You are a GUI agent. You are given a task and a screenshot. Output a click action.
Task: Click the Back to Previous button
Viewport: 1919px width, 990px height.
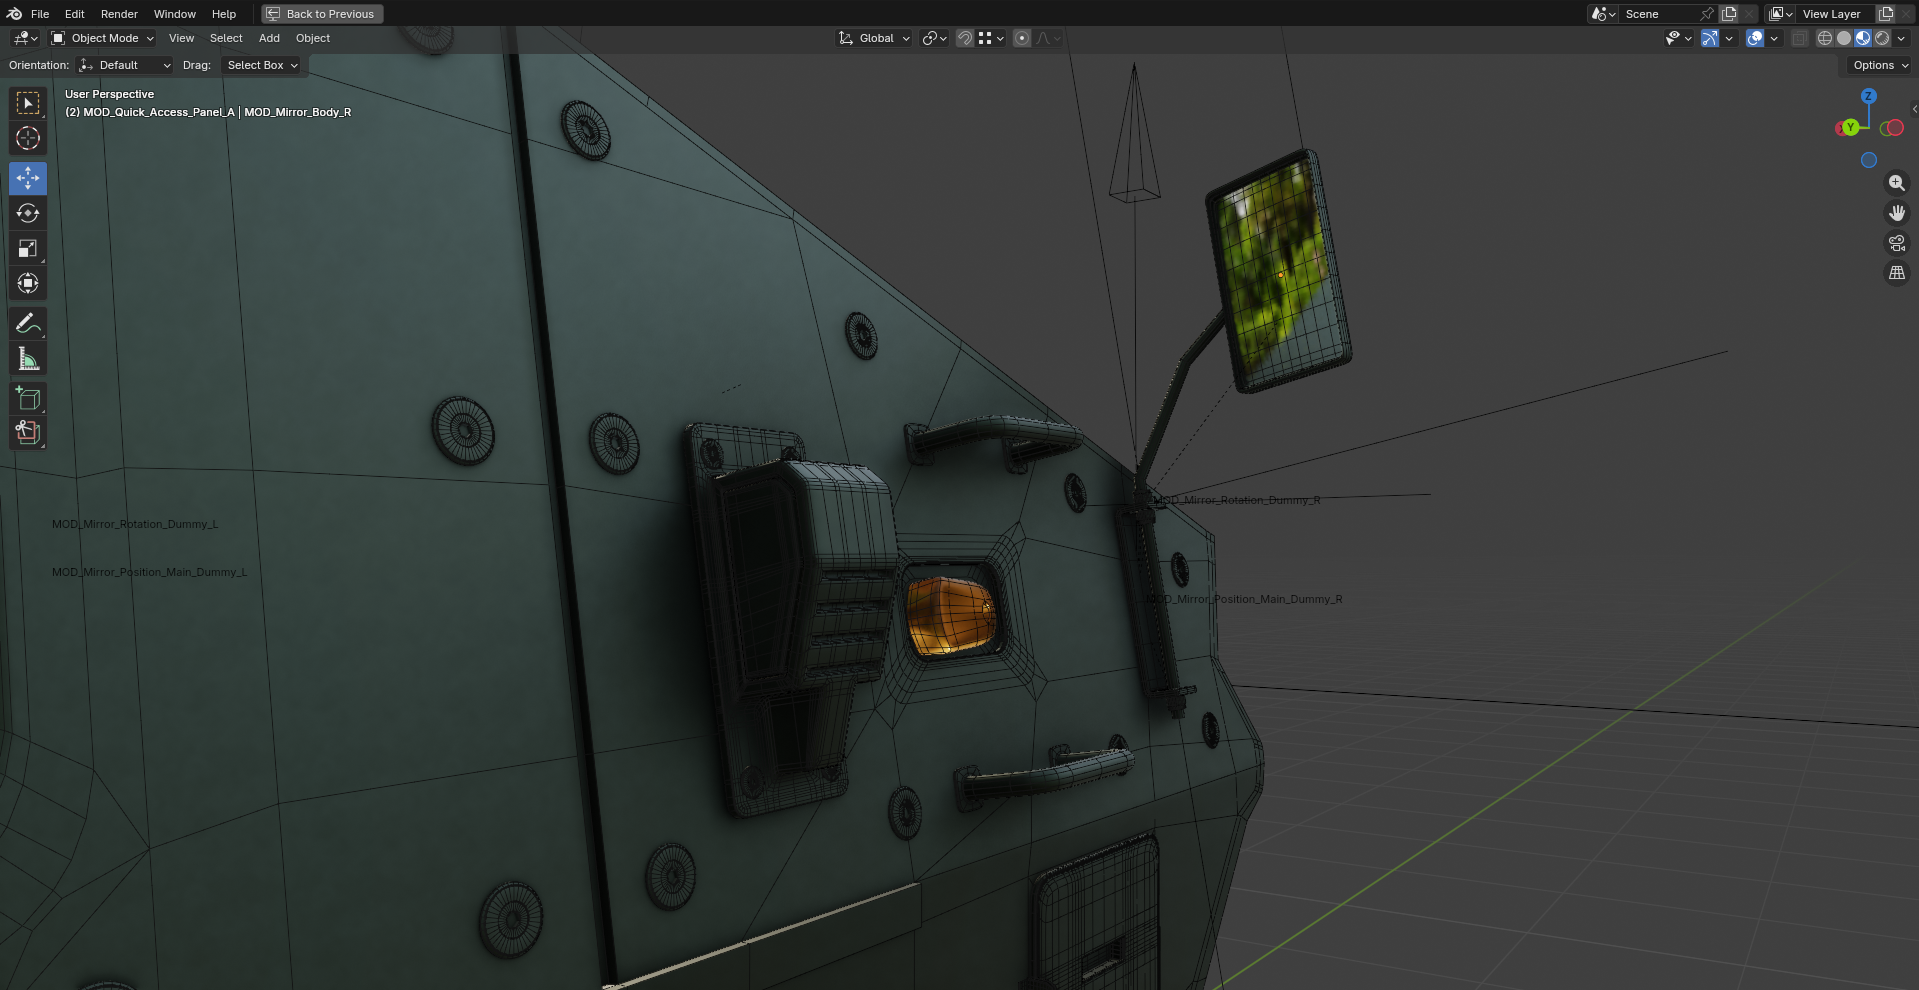(322, 14)
